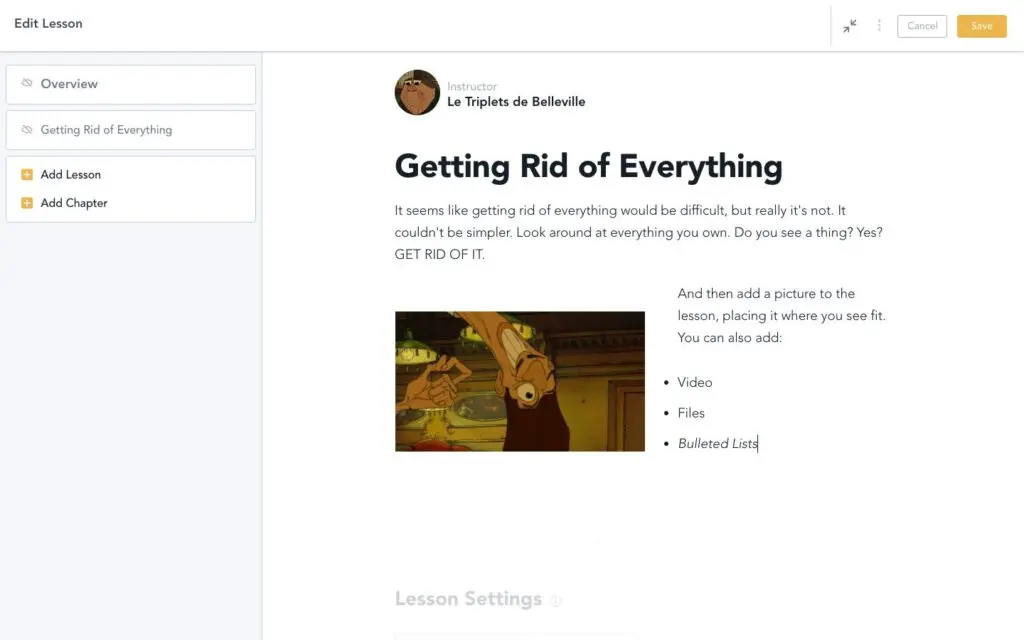Click the instructor name Le Triplets de Belleville
Viewport: 1024px width, 640px height.
pos(516,102)
